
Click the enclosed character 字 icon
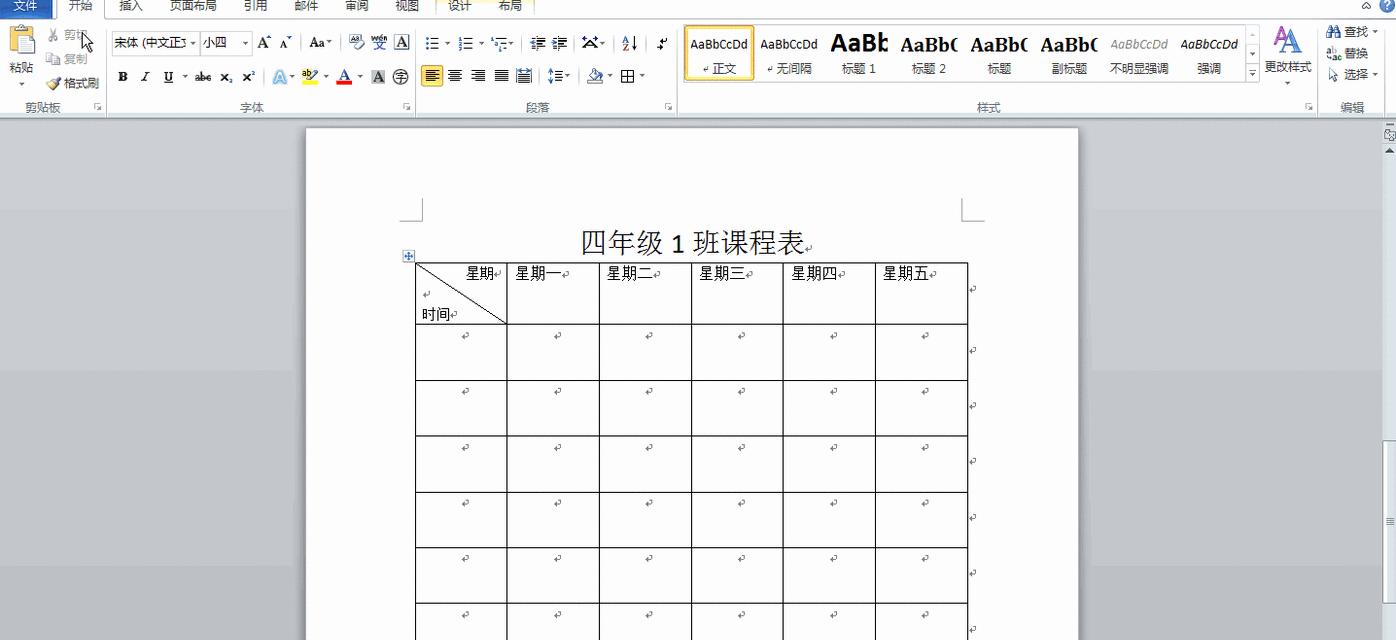[x=400, y=77]
